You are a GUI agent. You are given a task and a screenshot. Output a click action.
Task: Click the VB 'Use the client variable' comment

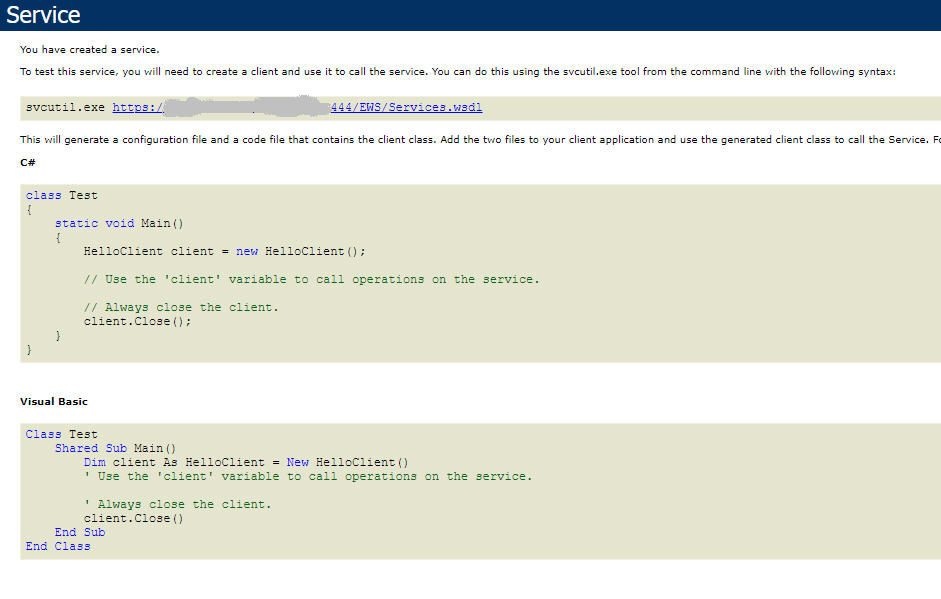pos(308,476)
